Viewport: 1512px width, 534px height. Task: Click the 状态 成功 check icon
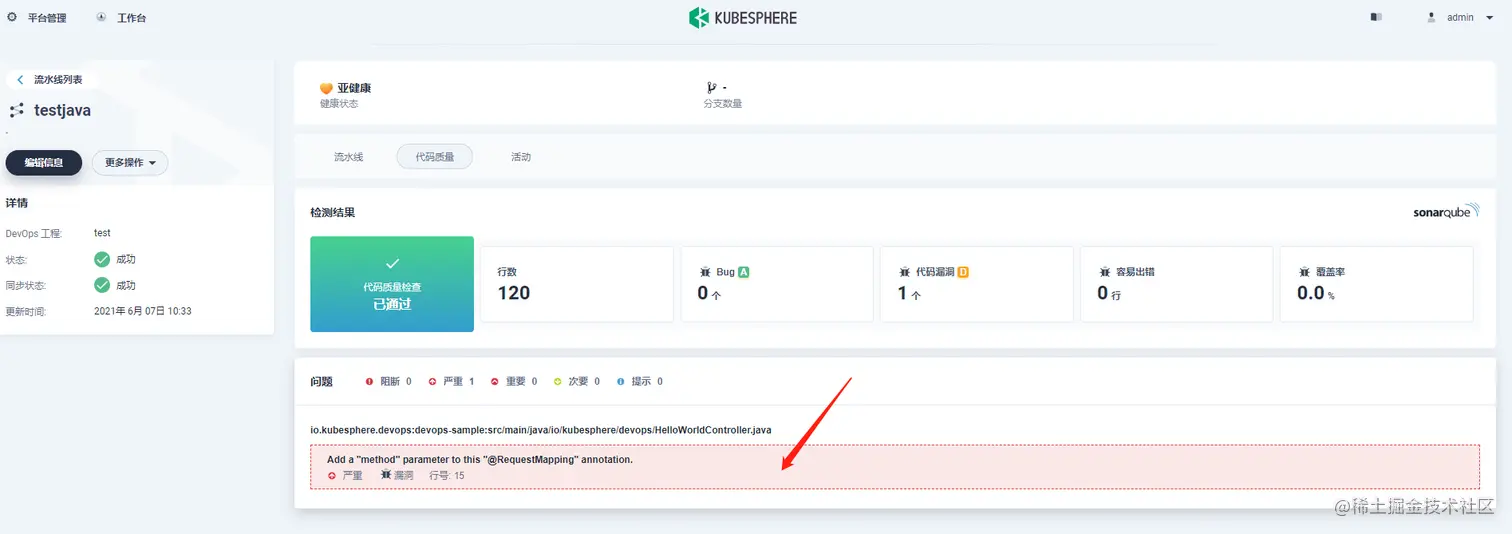102,259
